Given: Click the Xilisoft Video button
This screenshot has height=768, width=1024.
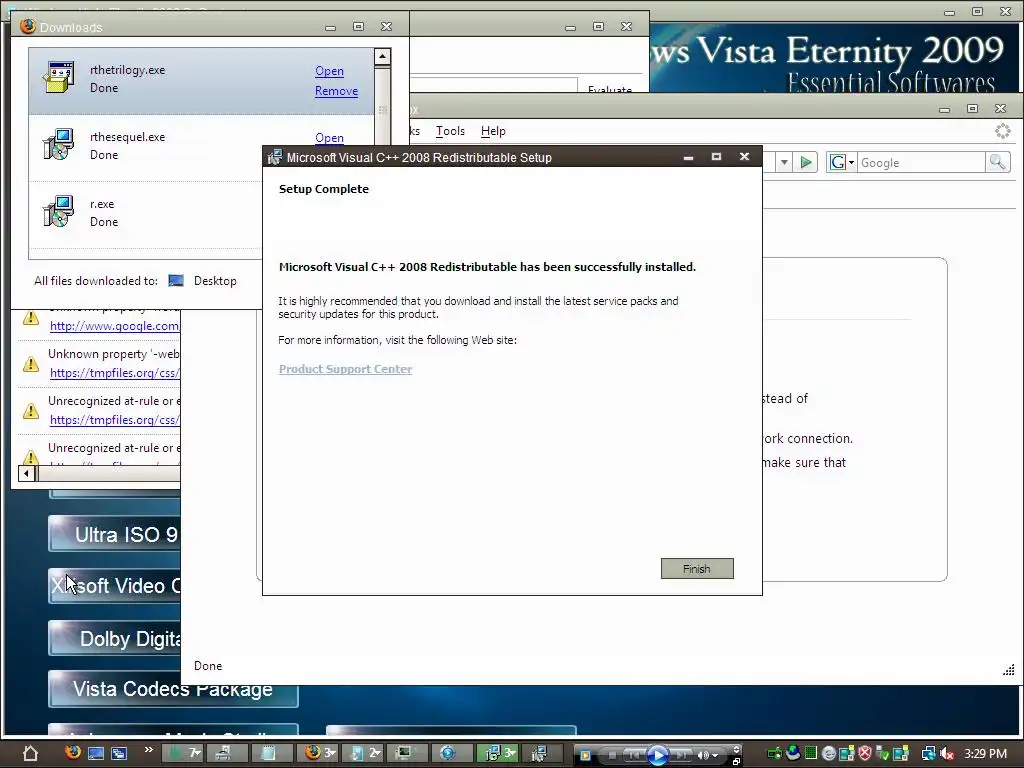Looking at the screenshot, I should click(115, 585).
